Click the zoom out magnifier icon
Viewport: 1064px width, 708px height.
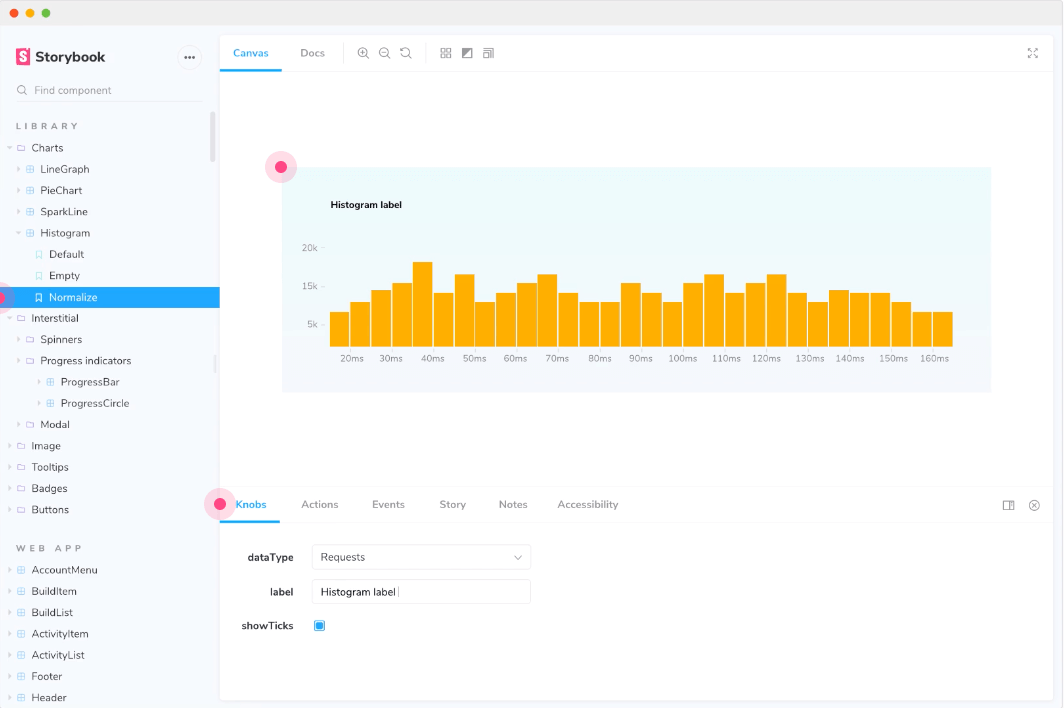coord(384,53)
